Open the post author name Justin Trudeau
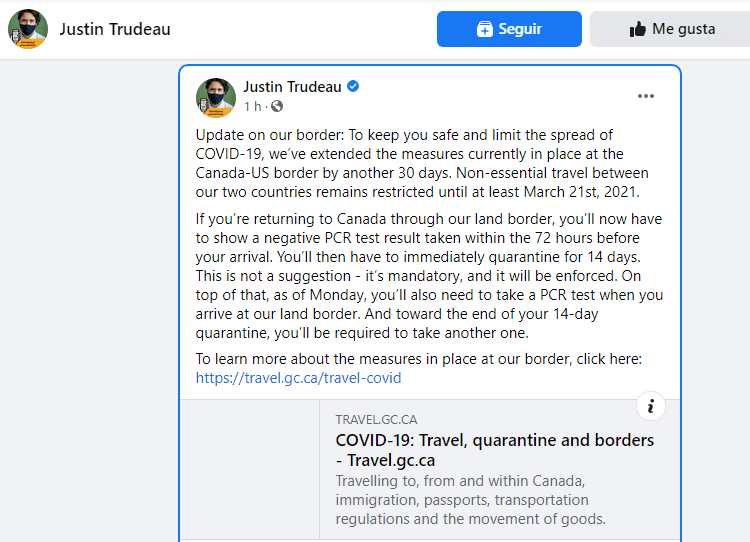The height and width of the screenshot is (542, 750). (292, 87)
